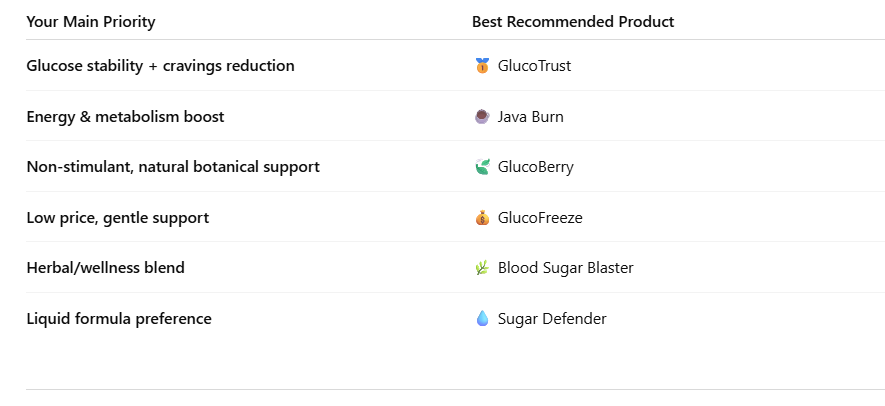885x406 pixels.
Task: Select the Java Burn product name
Action: [x=530, y=117]
